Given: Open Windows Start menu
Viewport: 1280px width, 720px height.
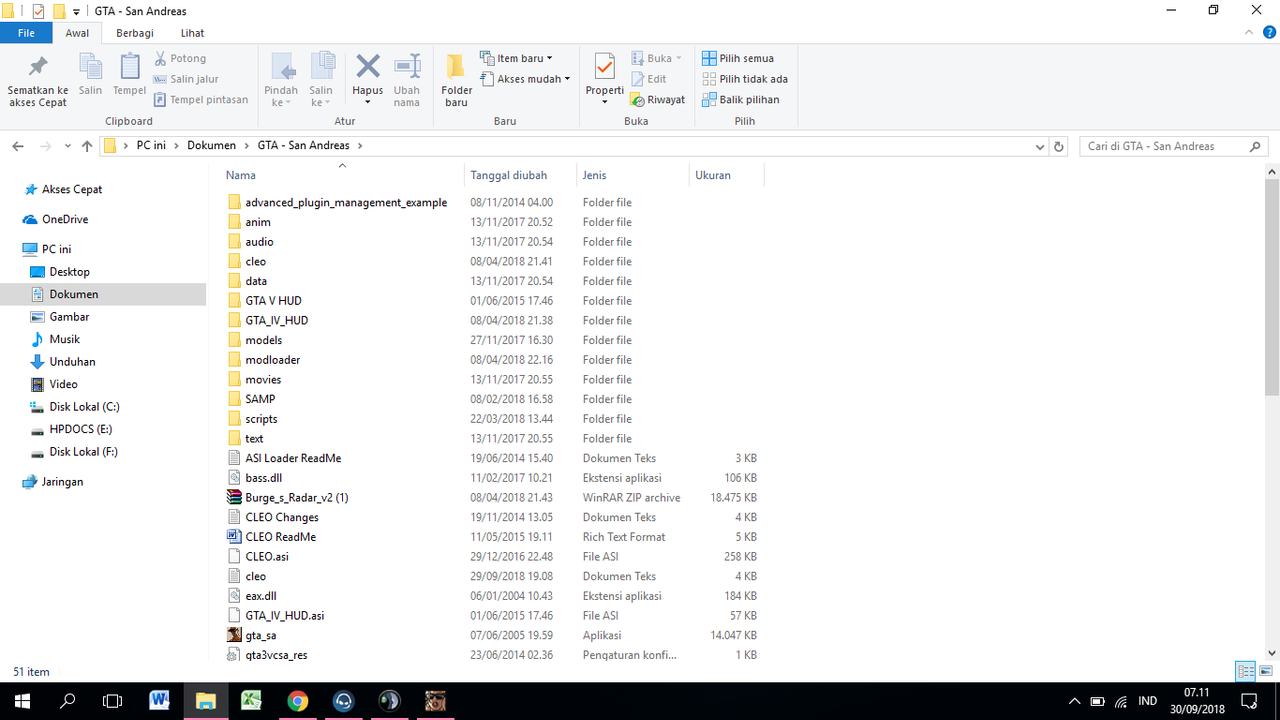Looking at the screenshot, I should pyautogui.click(x=22, y=700).
